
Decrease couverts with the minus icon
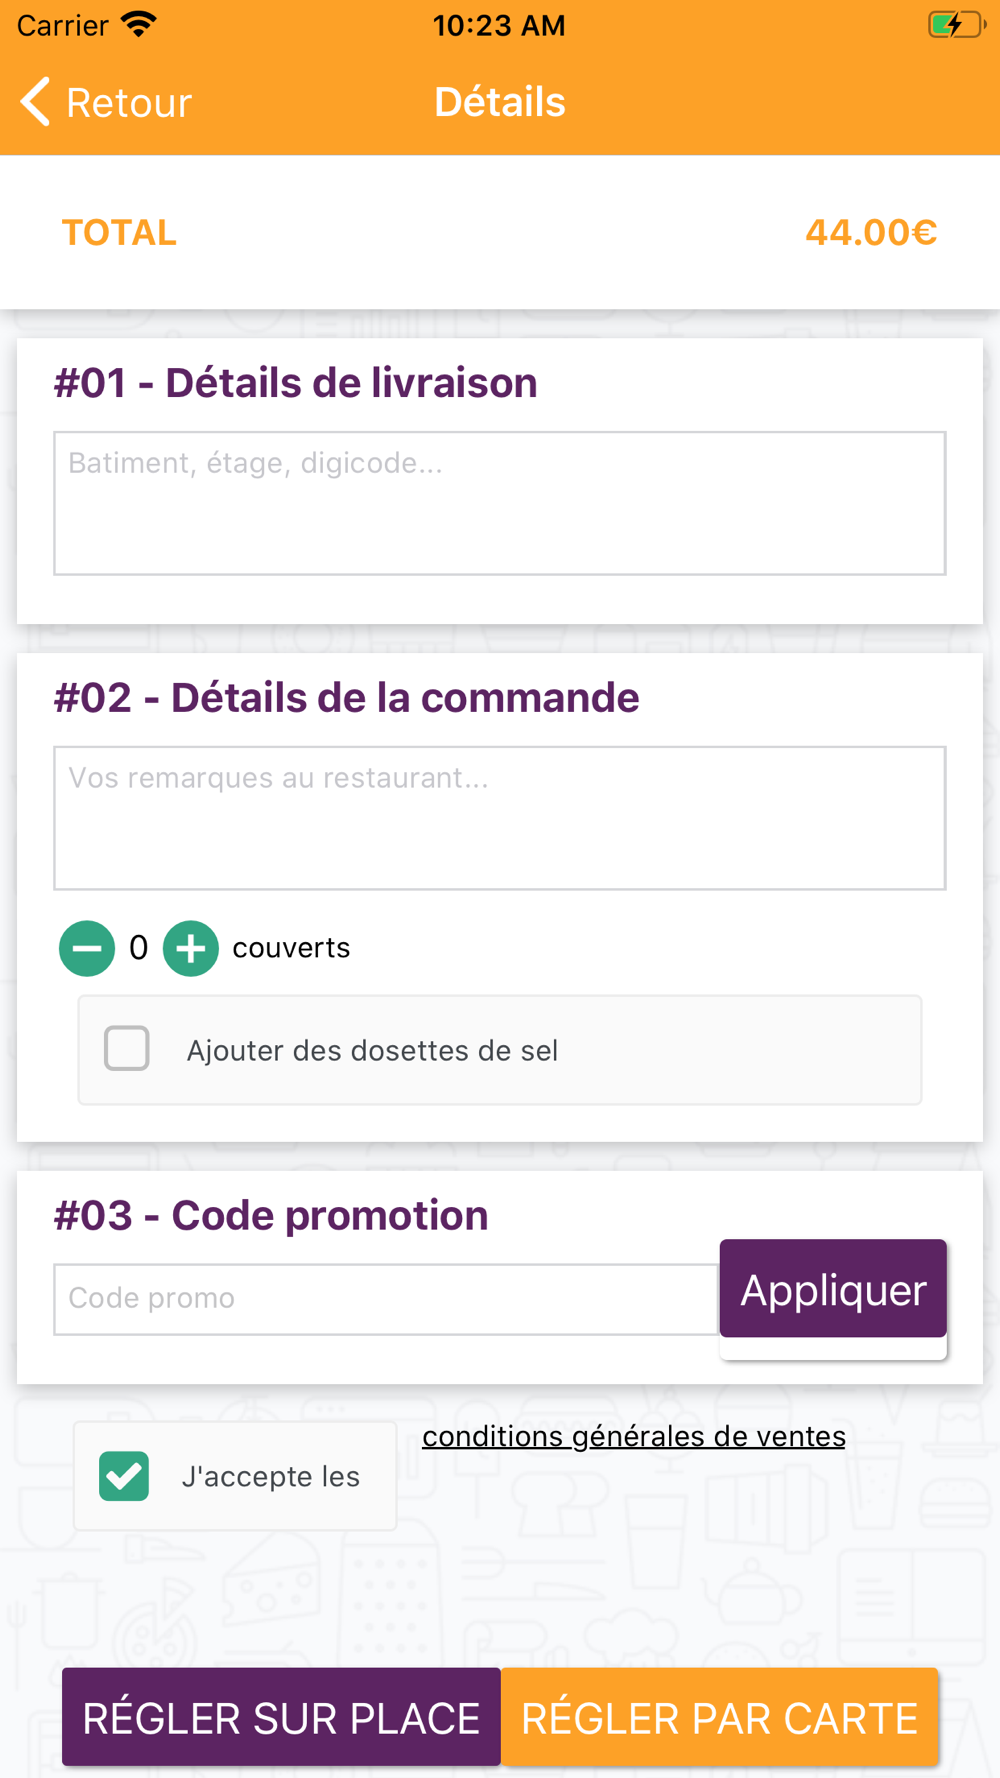(87, 948)
